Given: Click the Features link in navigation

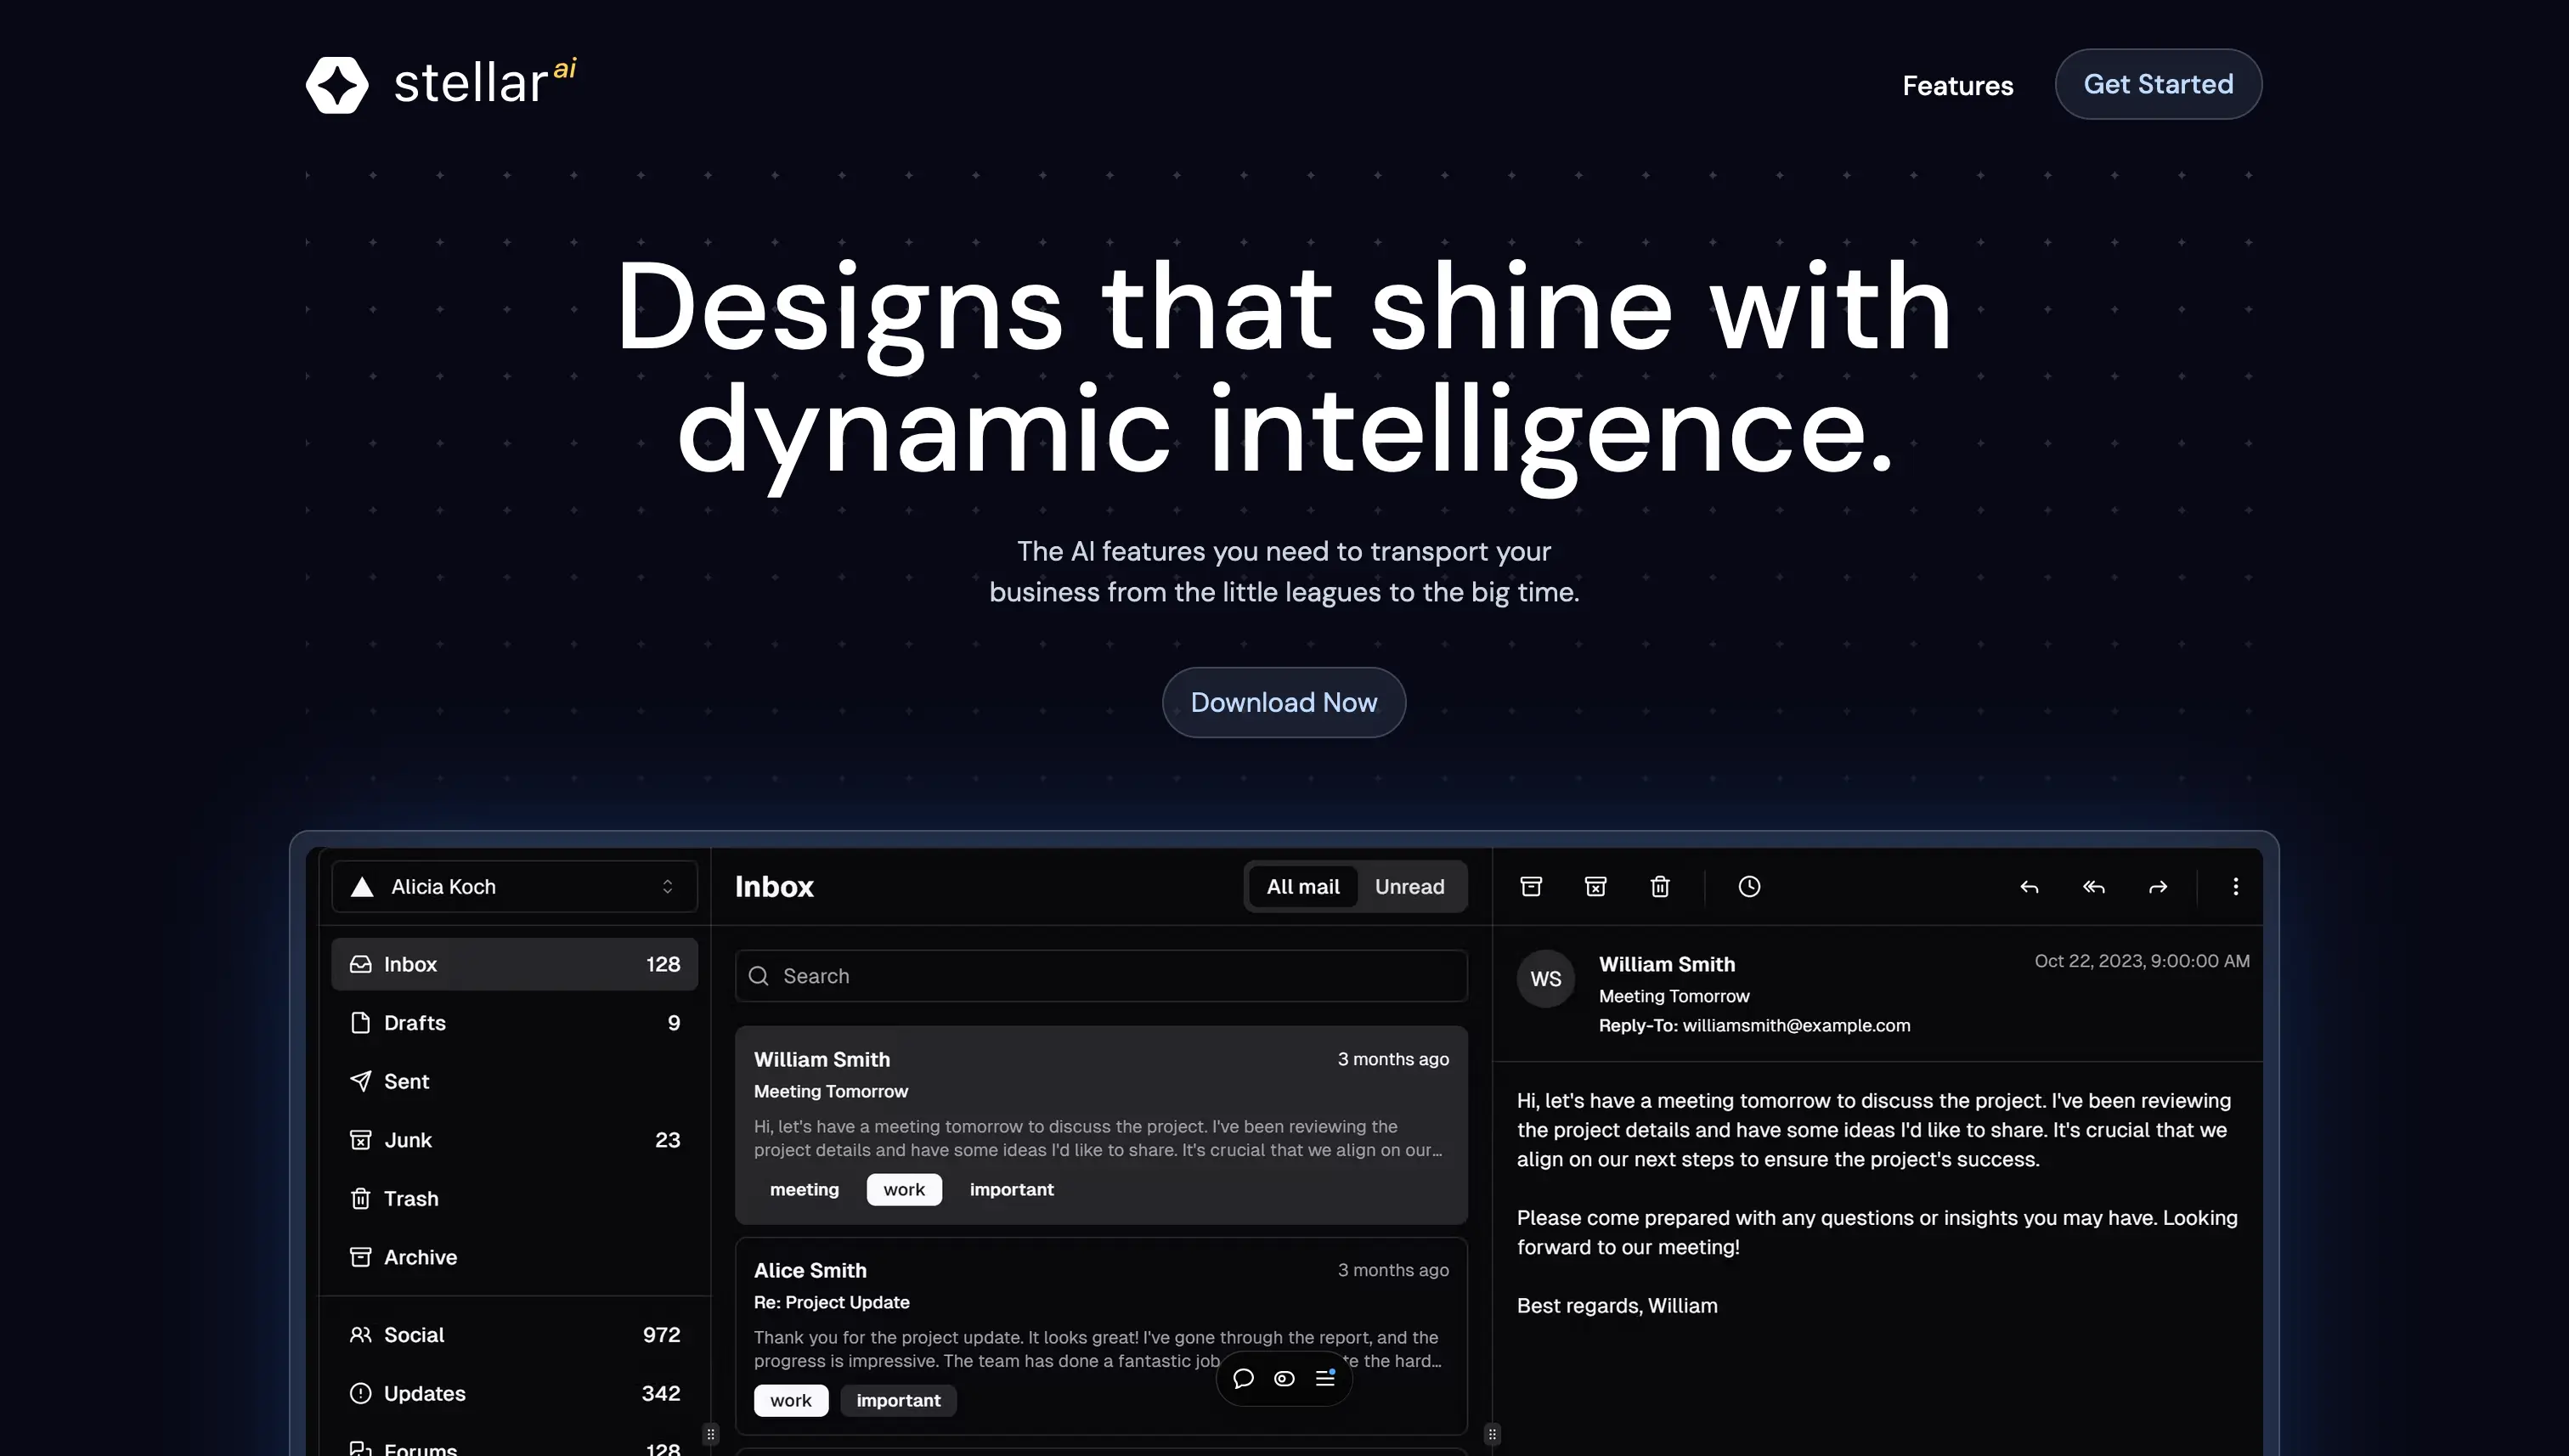Looking at the screenshot, I should click(1956, 83).
